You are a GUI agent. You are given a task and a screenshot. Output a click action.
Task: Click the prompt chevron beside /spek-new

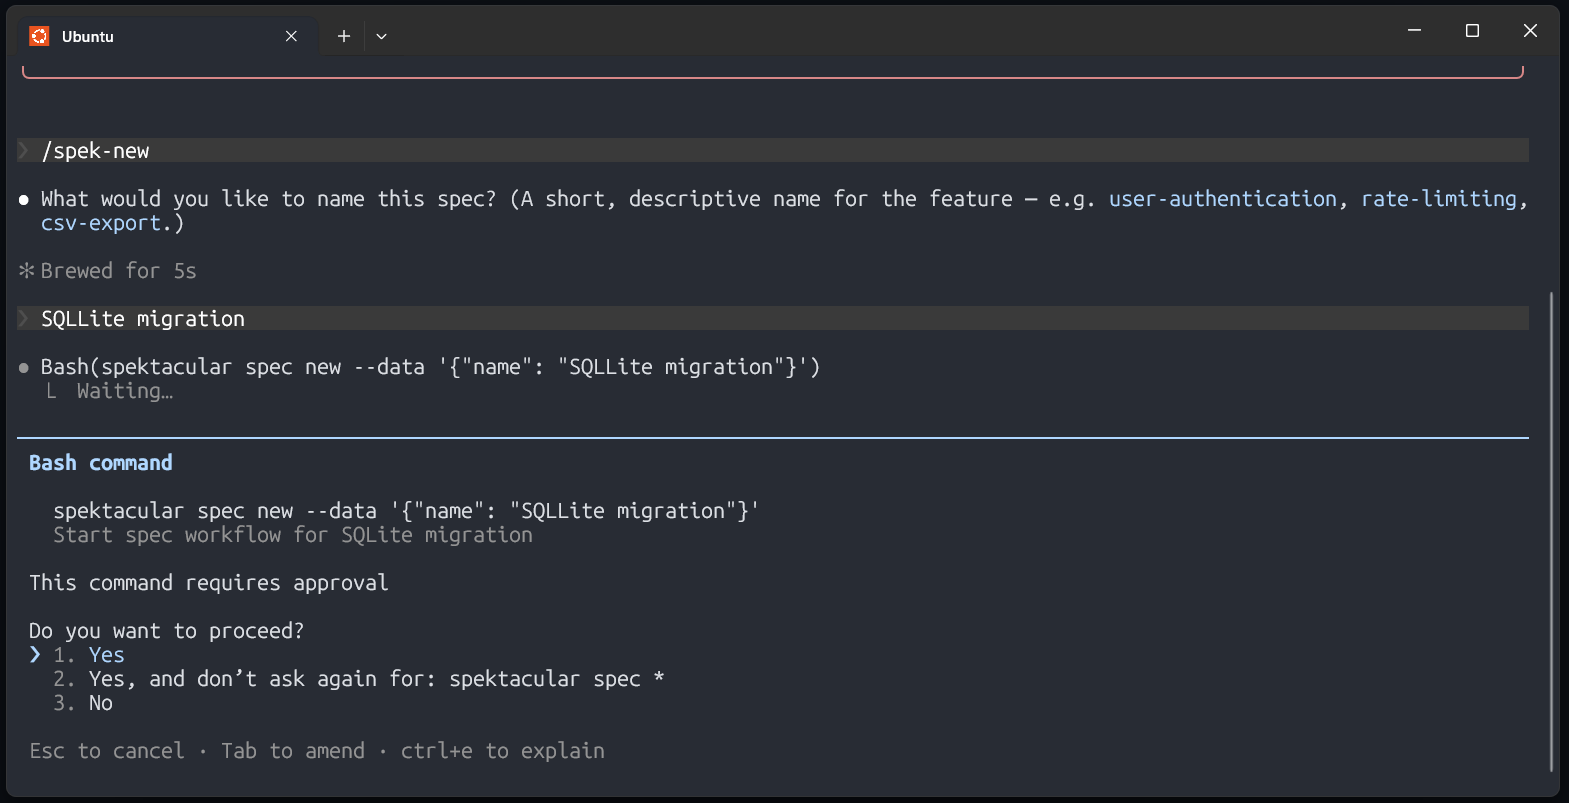click(24, 151)
